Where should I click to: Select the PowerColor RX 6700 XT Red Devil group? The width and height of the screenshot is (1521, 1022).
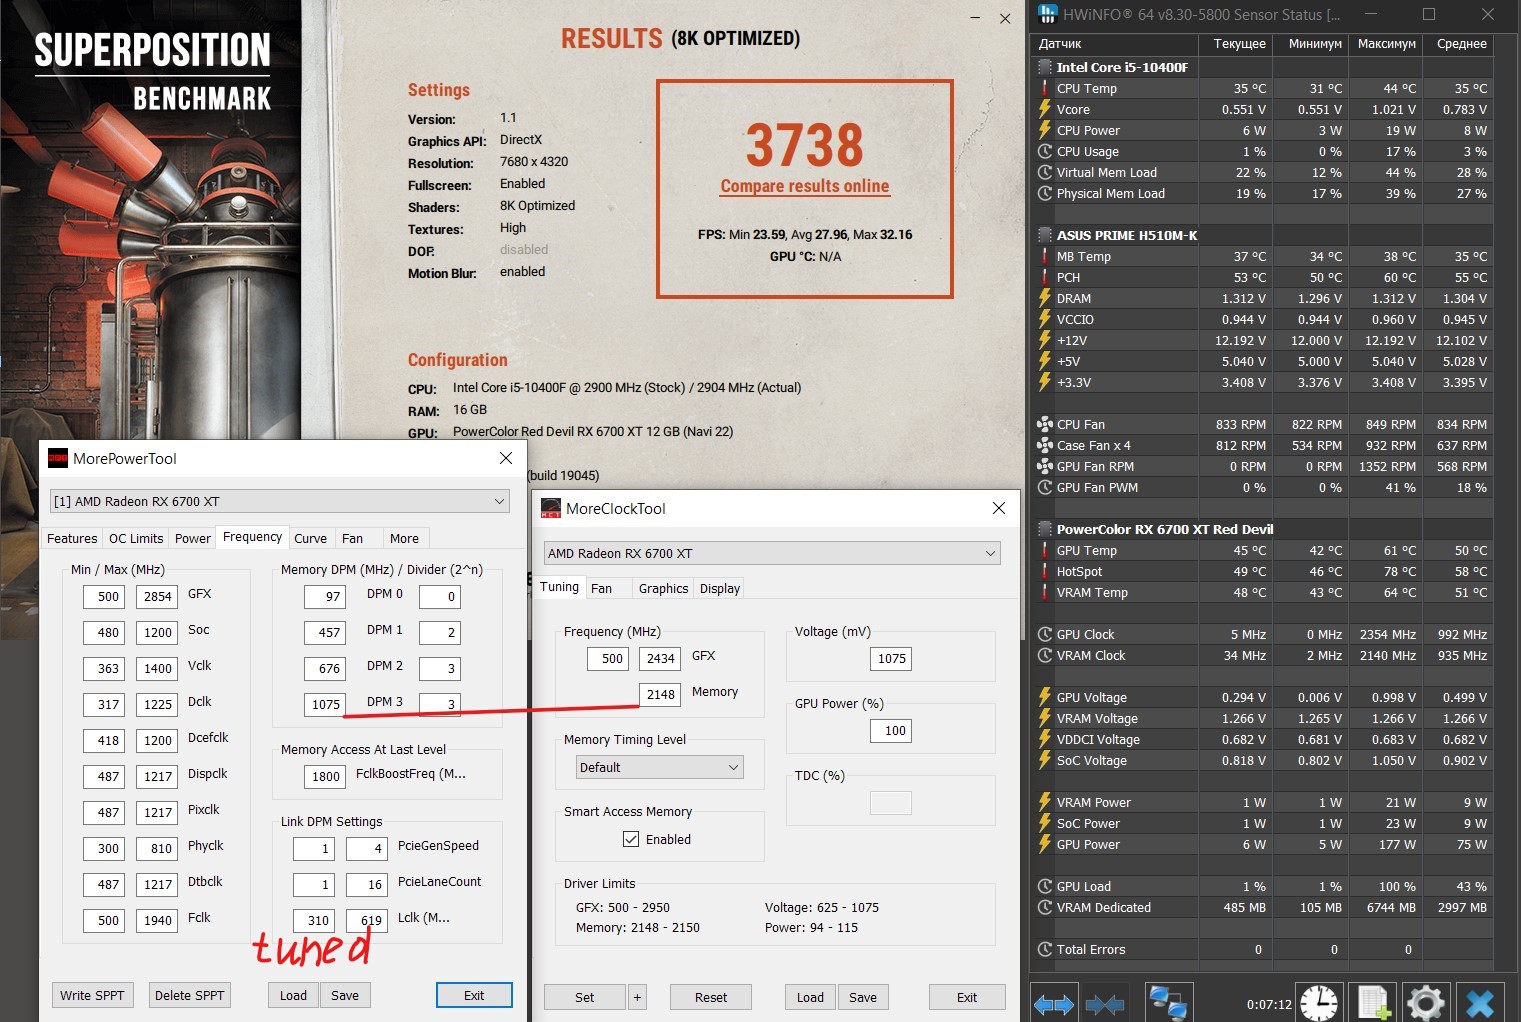point(1264,529)
